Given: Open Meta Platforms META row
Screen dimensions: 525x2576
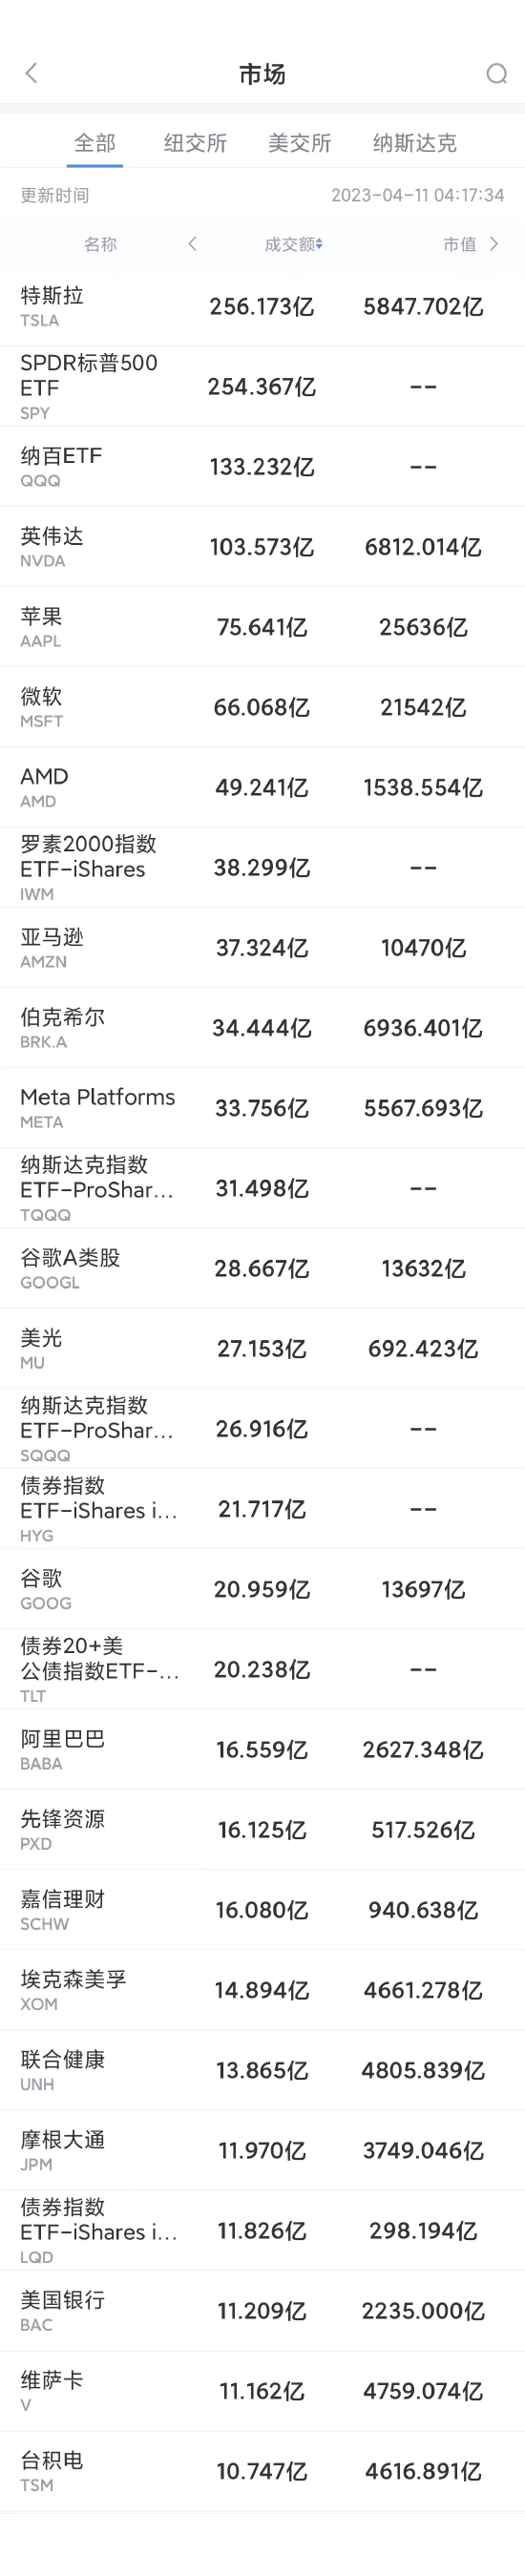Looking at the screenshot, I should click(x=262, y=1108).
